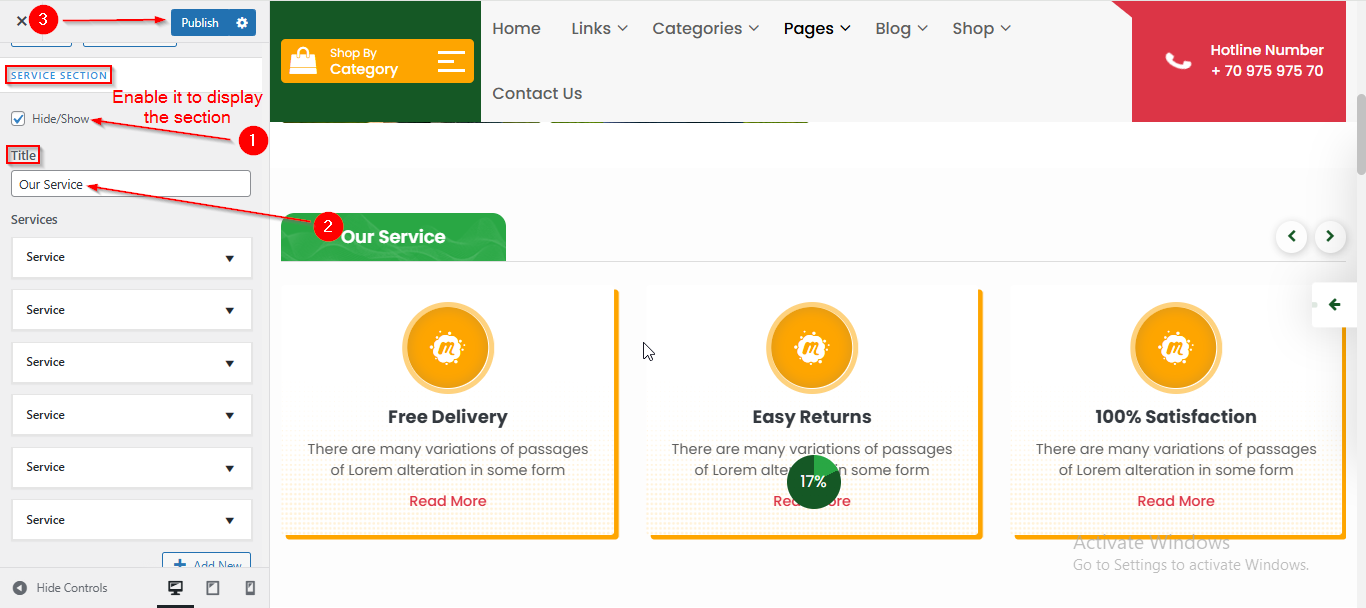The width and height of the screenshot is (1366, 608).
Task: Open the Shop By Category menu
Action: [377, 62]
